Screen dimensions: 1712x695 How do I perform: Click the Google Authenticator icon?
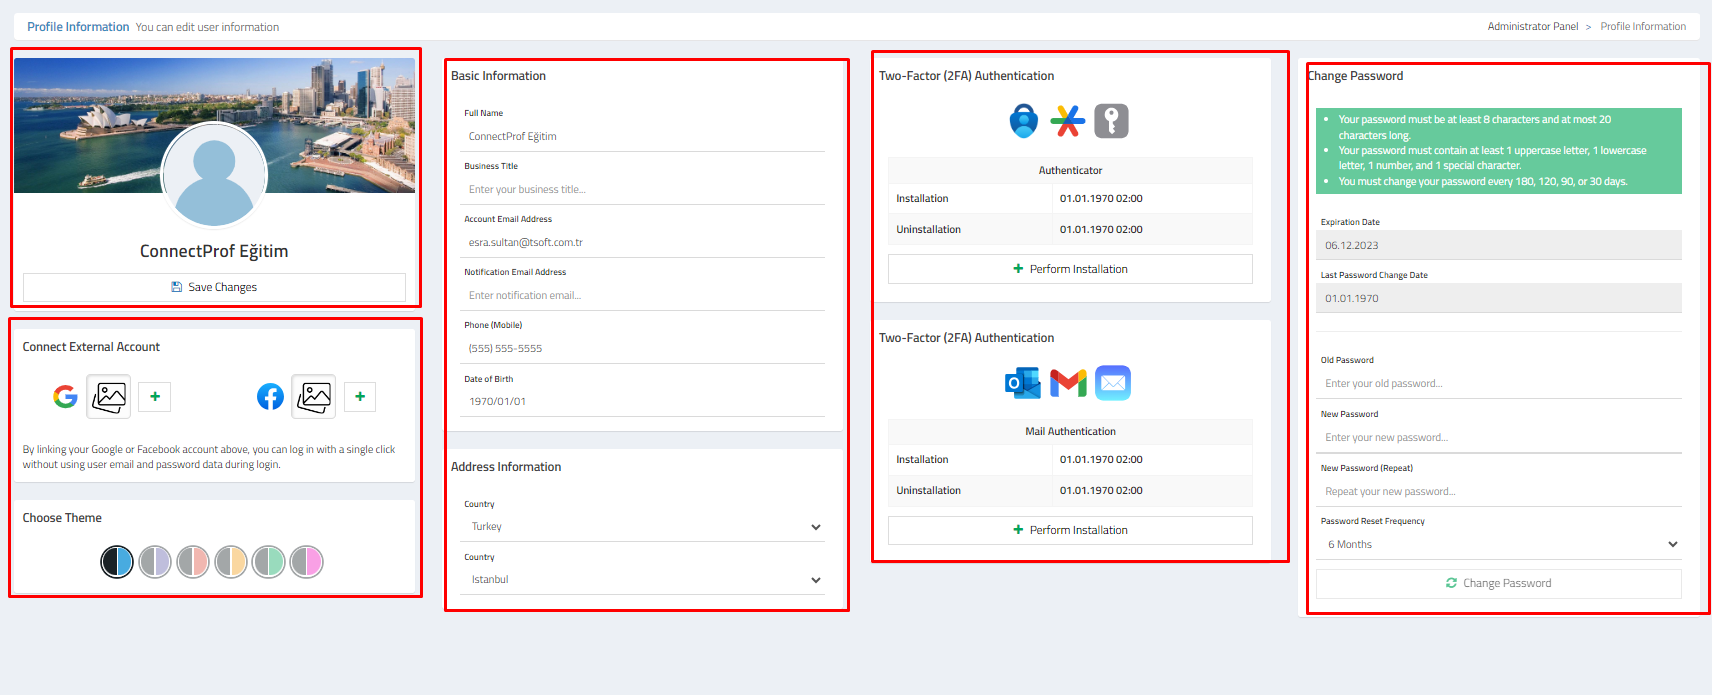pos(1067,121)
